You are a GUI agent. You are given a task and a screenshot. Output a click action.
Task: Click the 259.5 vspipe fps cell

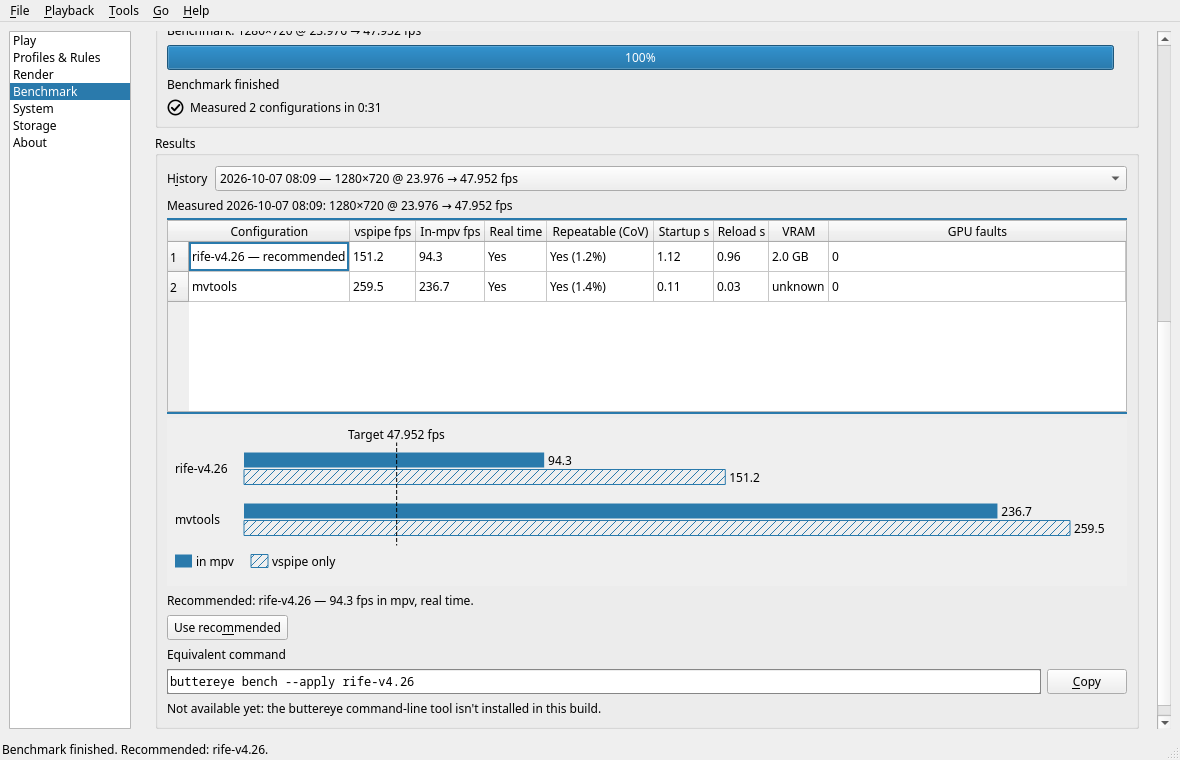pos(382,287)
